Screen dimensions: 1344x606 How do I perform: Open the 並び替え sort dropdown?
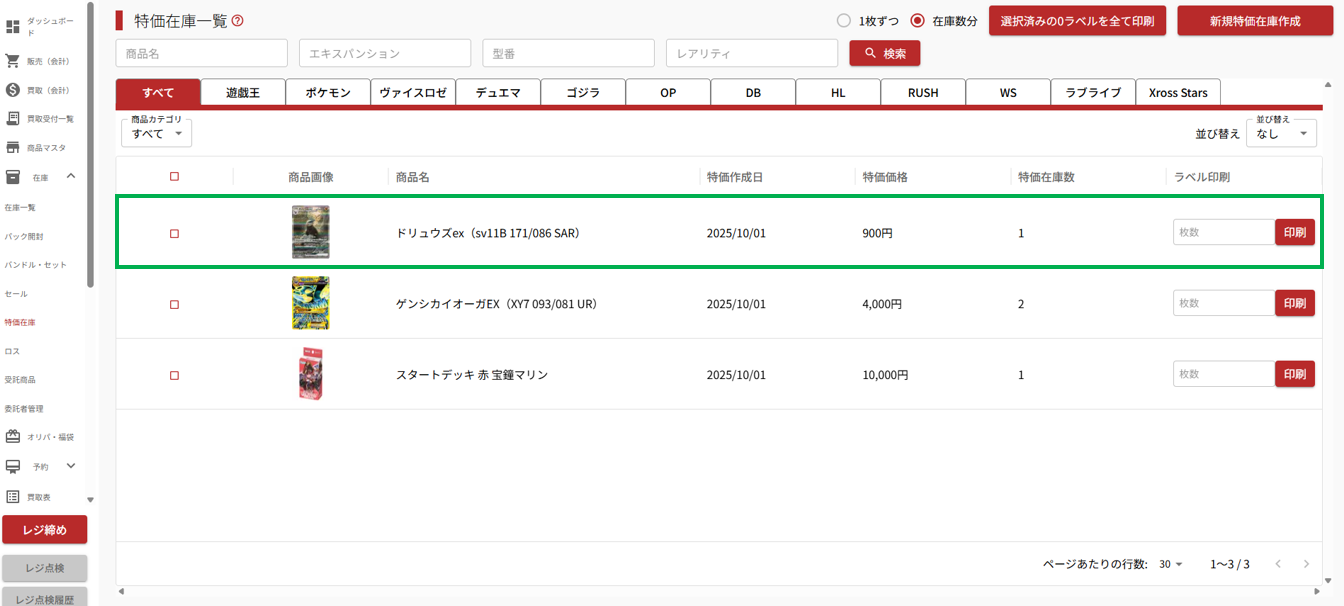[x=1281, y=133]
